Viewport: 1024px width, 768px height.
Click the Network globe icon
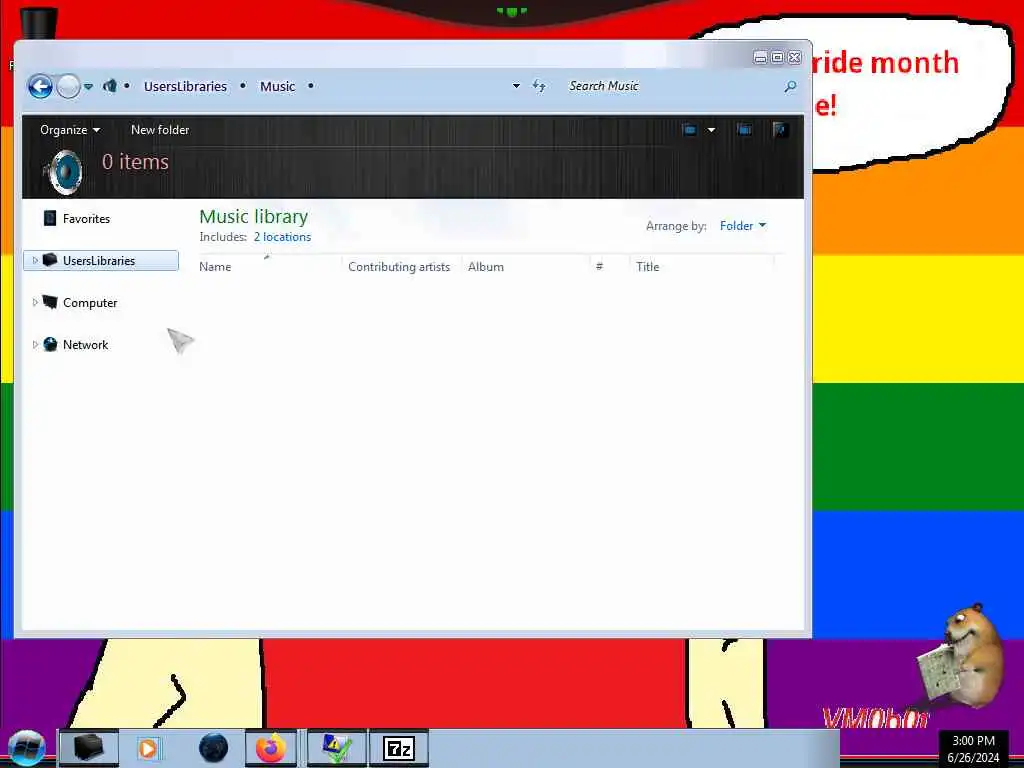click(x=50, y=344)
